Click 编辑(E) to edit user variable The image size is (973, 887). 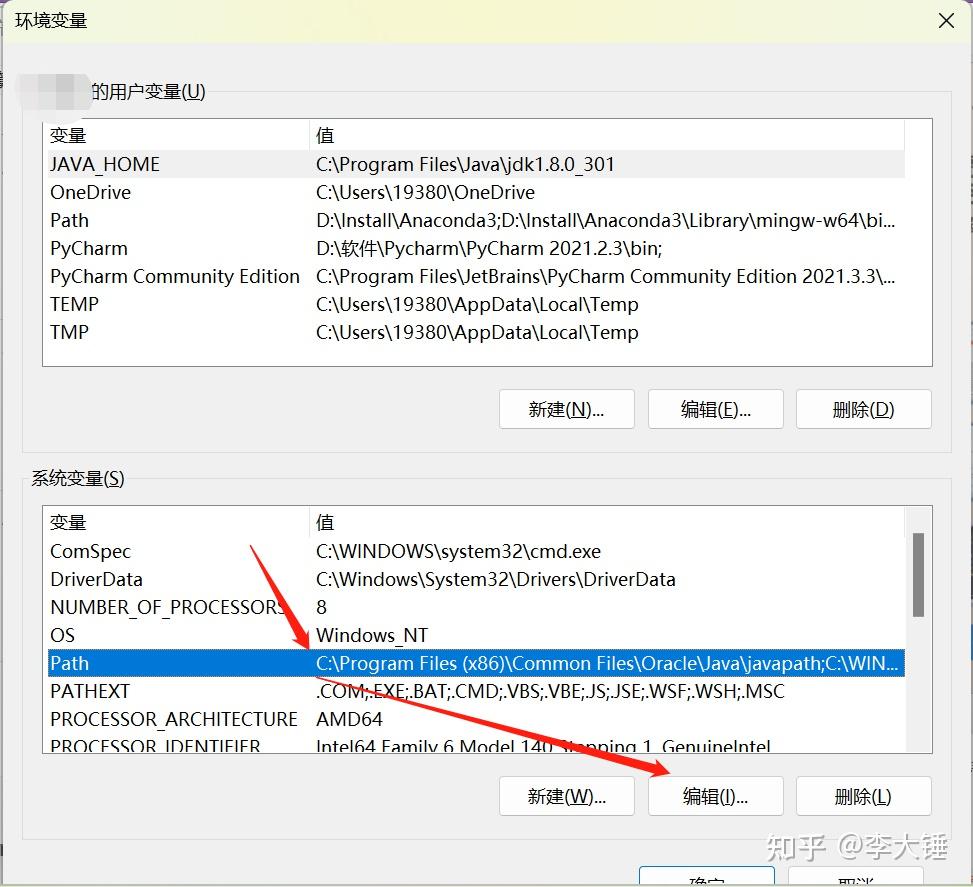(x=715, y=409)
